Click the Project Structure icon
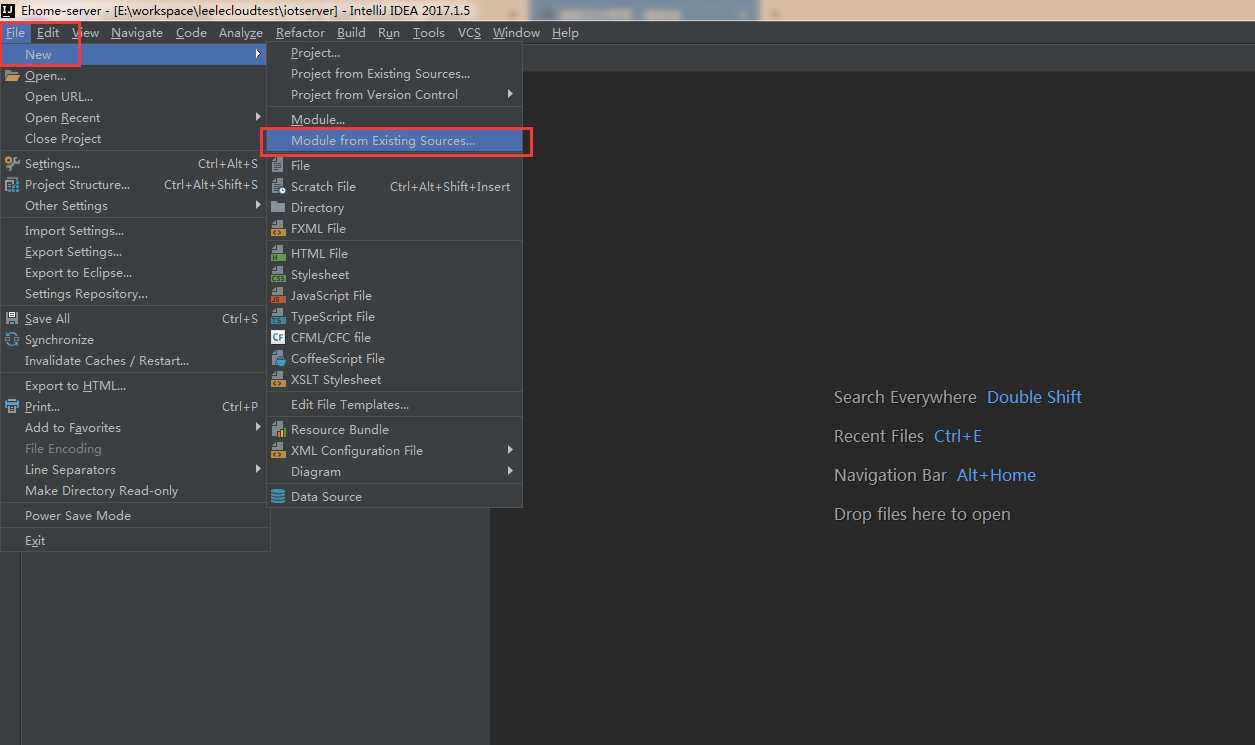The height and width of the screenshot is (745, 1255). (x=12, y=184)
